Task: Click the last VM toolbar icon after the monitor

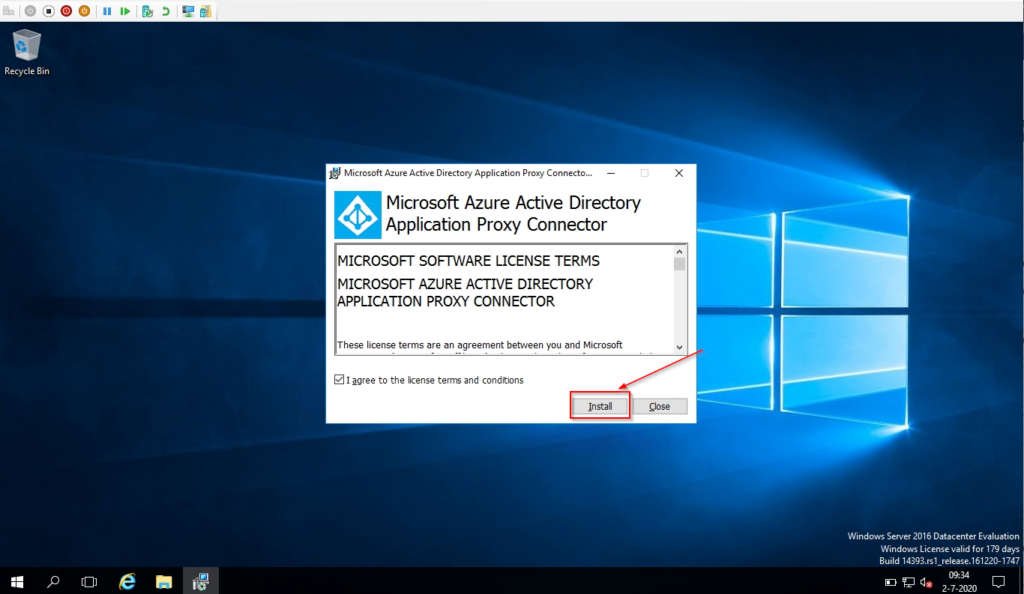Action: [206, 11]
